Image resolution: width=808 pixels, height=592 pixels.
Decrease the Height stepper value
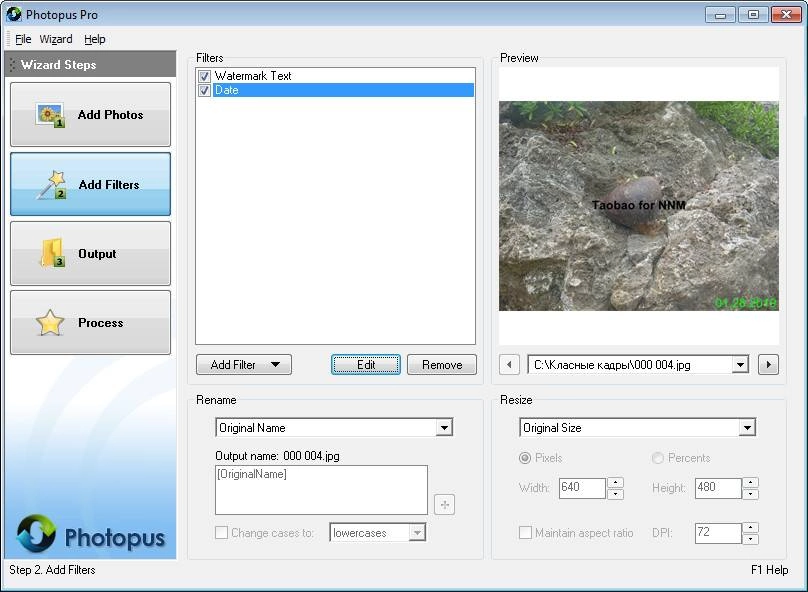pos(750,494)
